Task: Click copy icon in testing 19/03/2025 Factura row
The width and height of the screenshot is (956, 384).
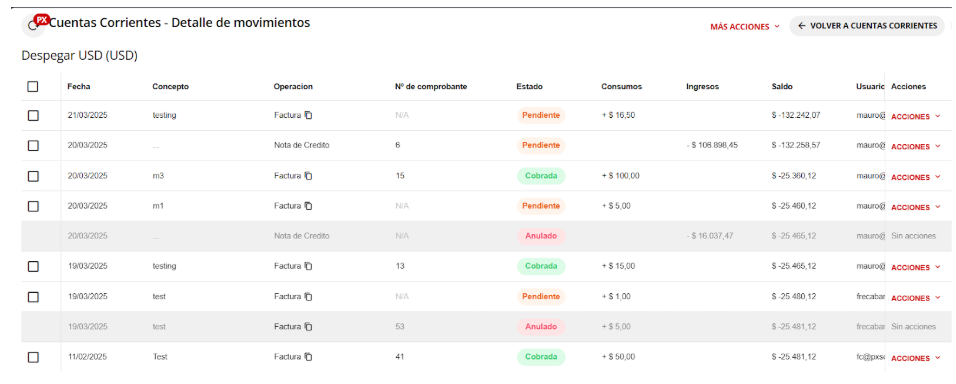Action: pyautogui.click(x=309, y=266)
